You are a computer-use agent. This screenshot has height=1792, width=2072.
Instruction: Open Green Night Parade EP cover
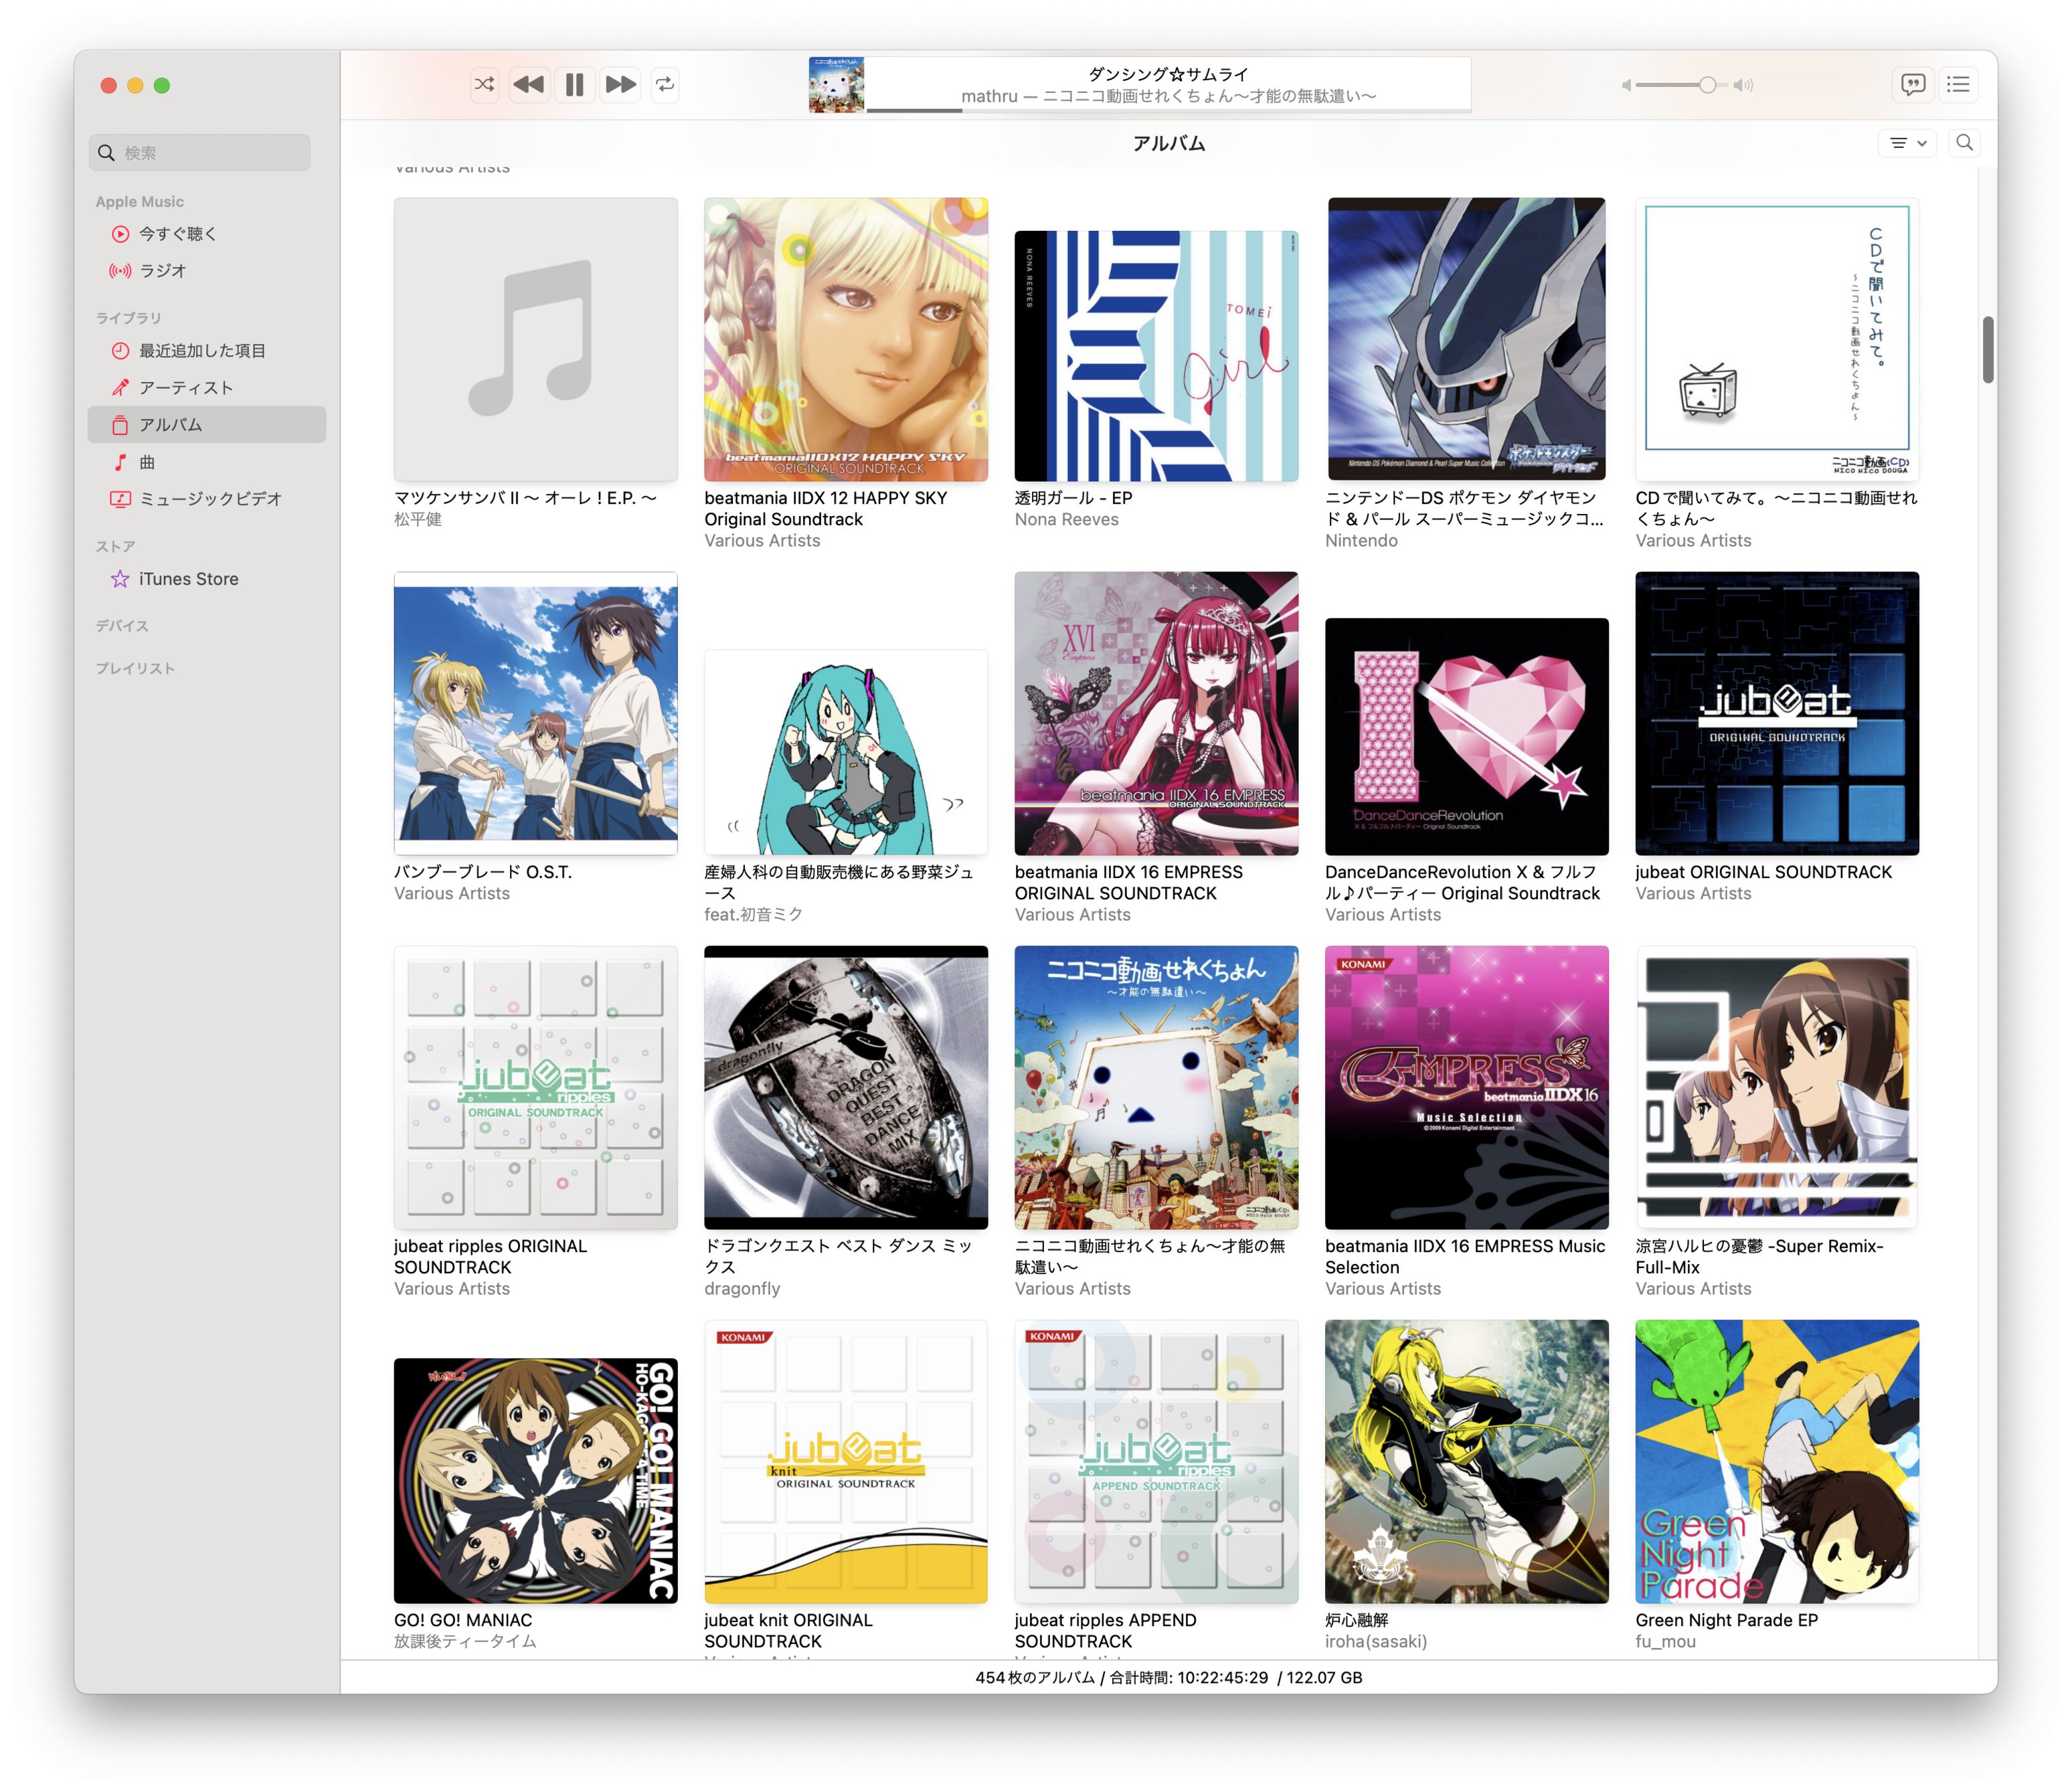coord(1777,1461)
